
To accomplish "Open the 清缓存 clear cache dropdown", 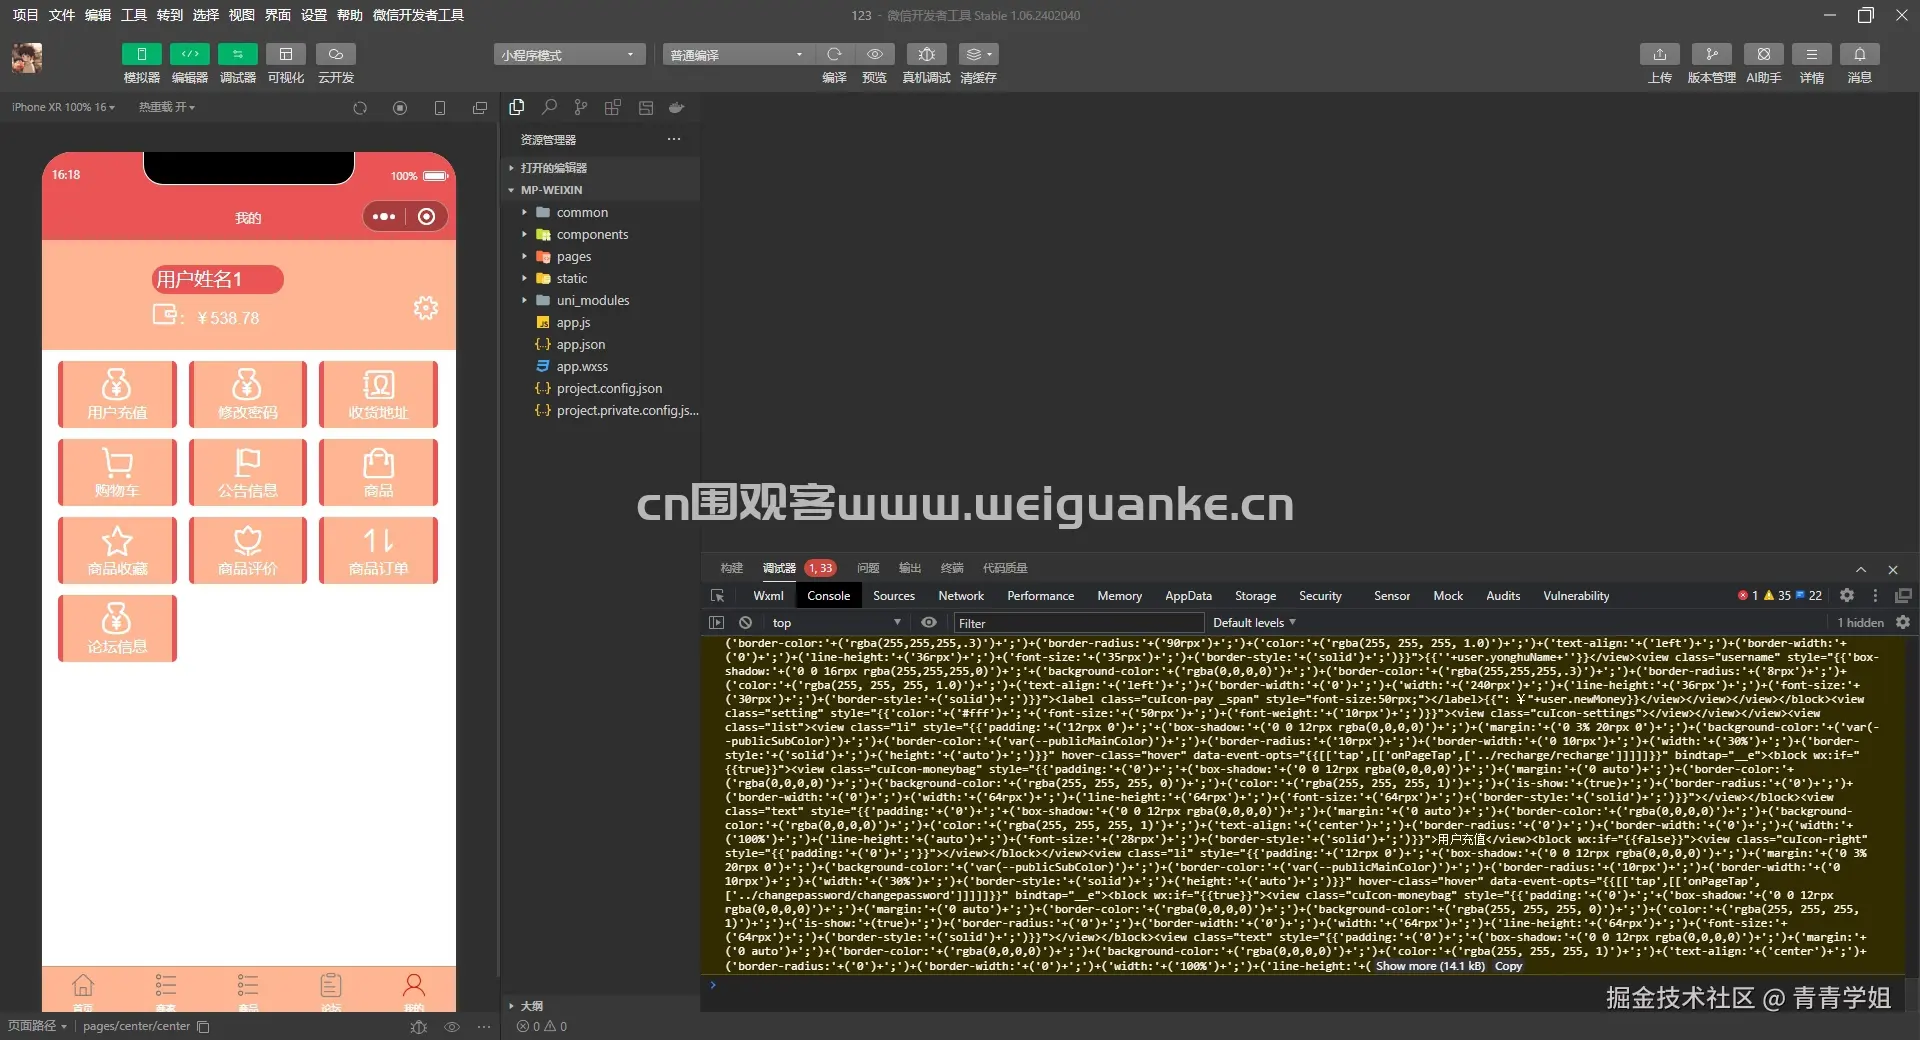I will pyautogui.click(x=978, y=54).
